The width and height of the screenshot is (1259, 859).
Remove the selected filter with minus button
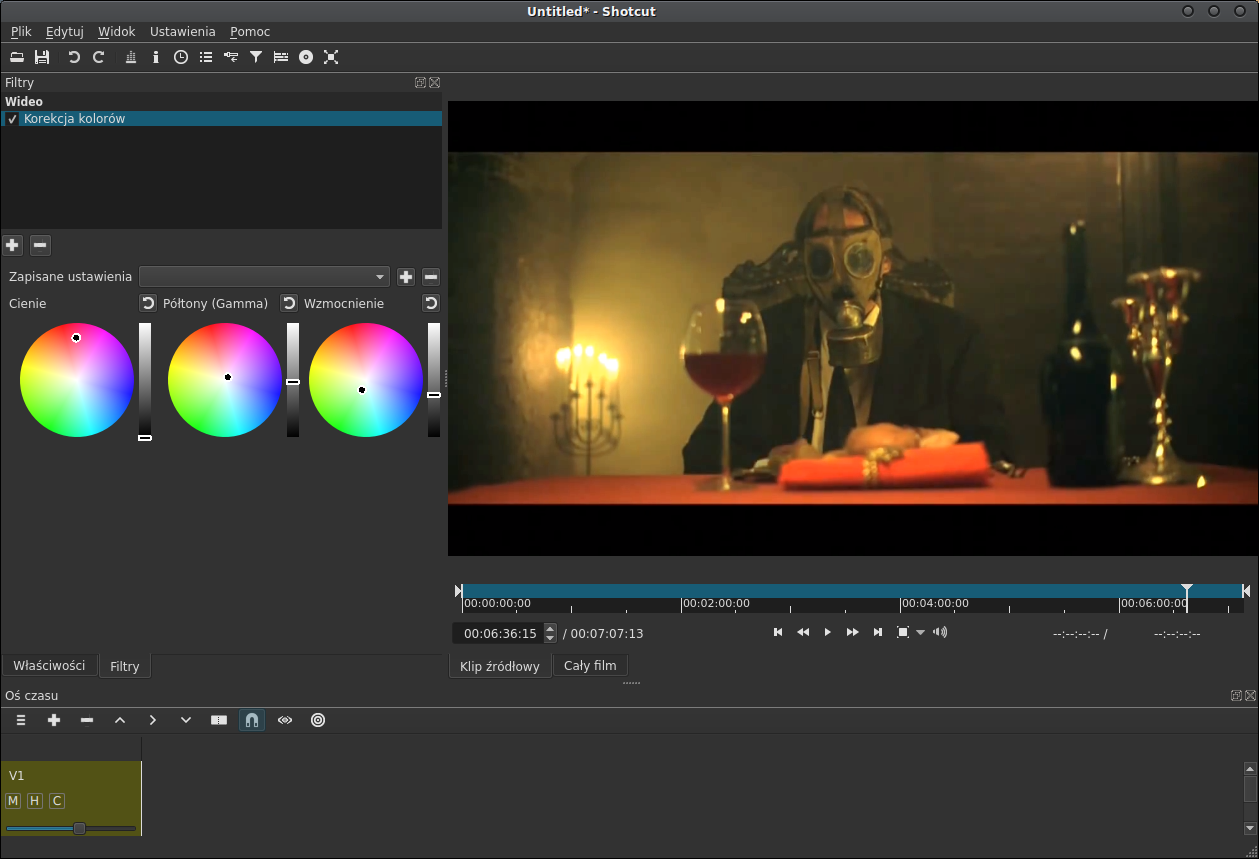coord(40,245)
